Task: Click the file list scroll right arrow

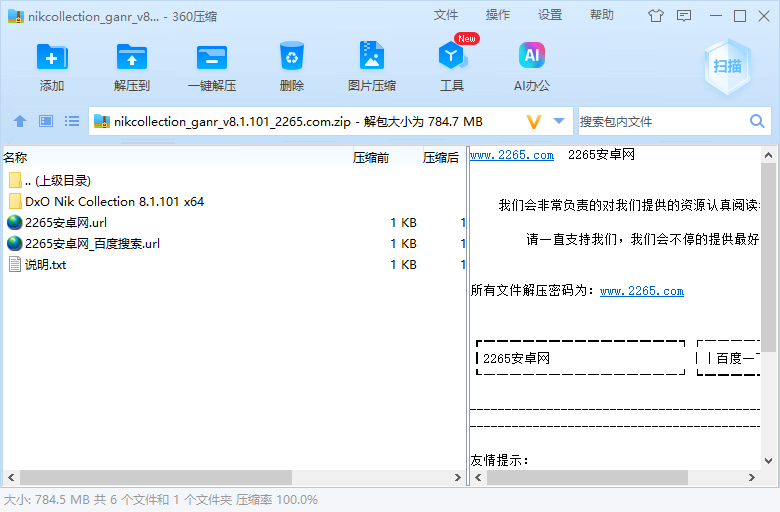Action: coord(457,478)
